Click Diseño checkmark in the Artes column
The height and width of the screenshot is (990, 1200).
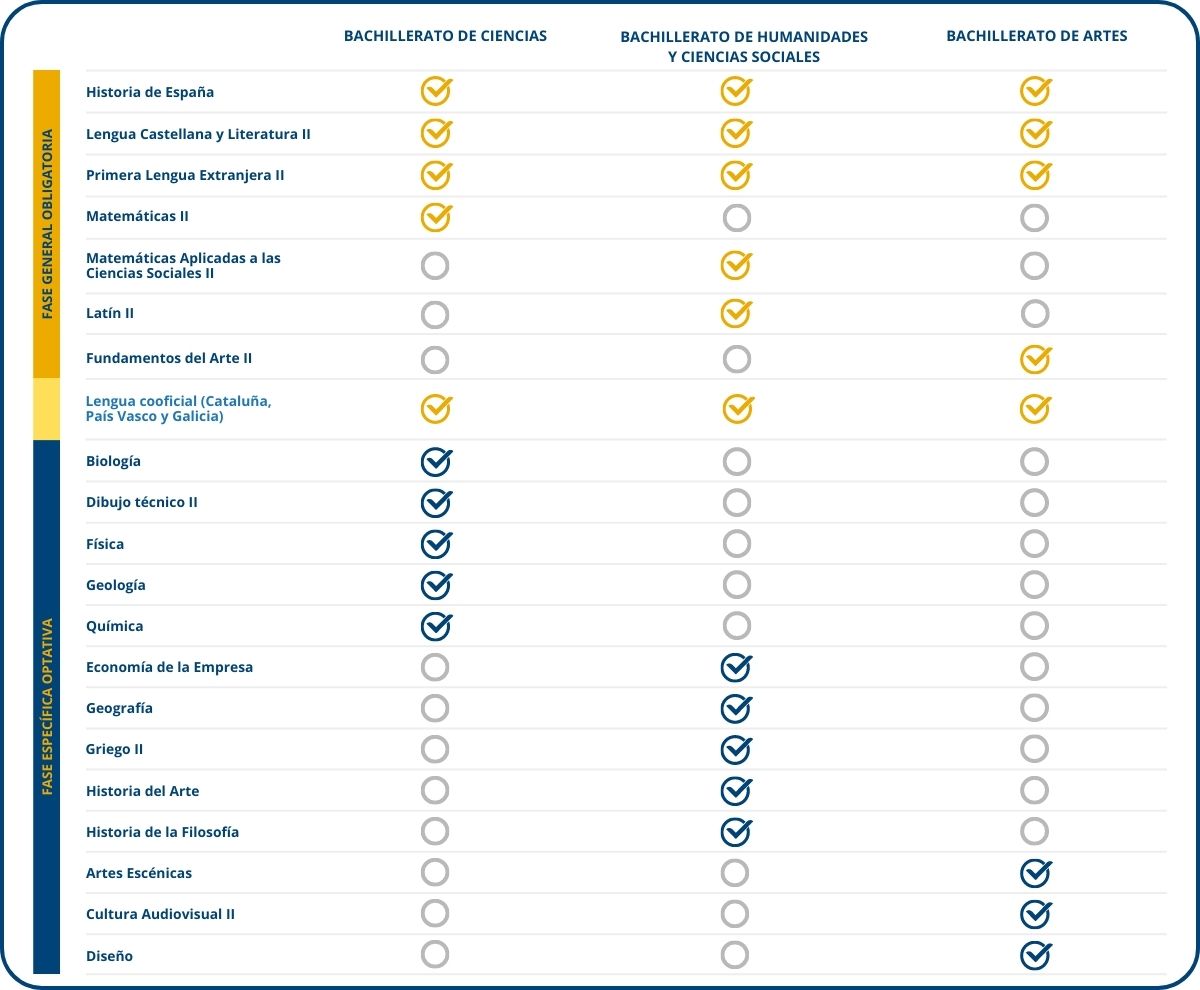pyautogui.click(x=1034, y=956)
